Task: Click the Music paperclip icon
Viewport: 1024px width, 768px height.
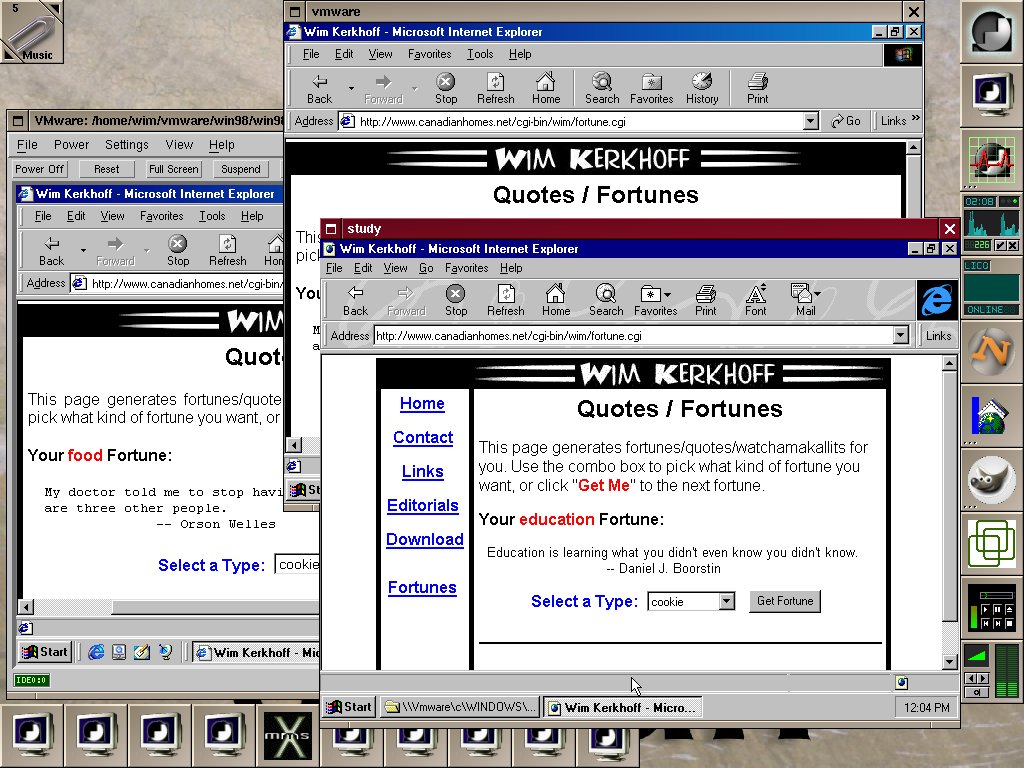Action: coord(31,33)
